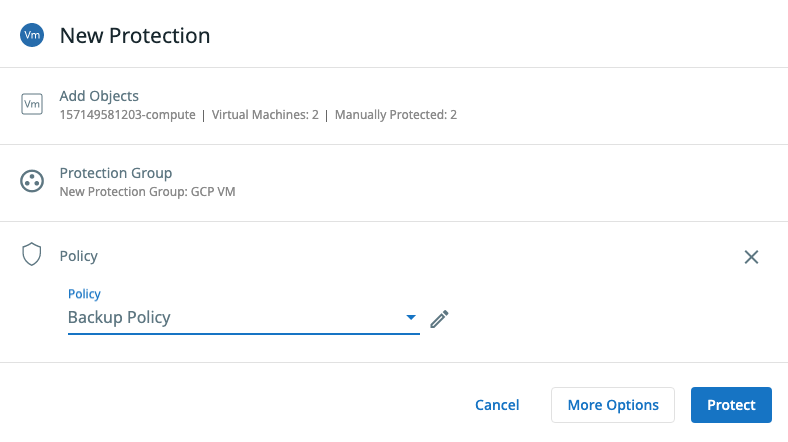
Task: Open the Backup Policy combo box
Action: pyautogui.click(x=236, y=318)
